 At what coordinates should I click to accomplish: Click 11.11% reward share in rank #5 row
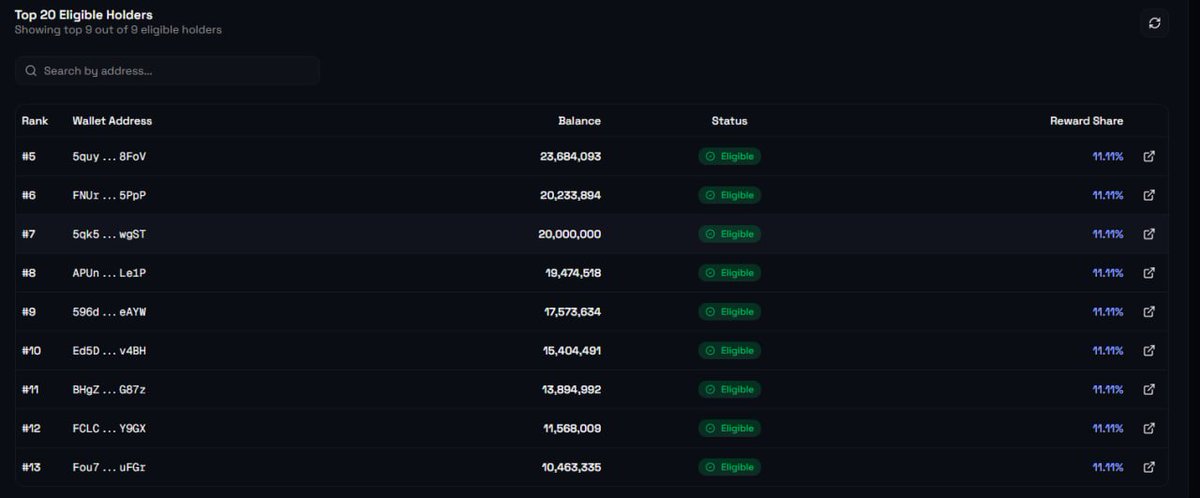click(x=1108, y=156)
